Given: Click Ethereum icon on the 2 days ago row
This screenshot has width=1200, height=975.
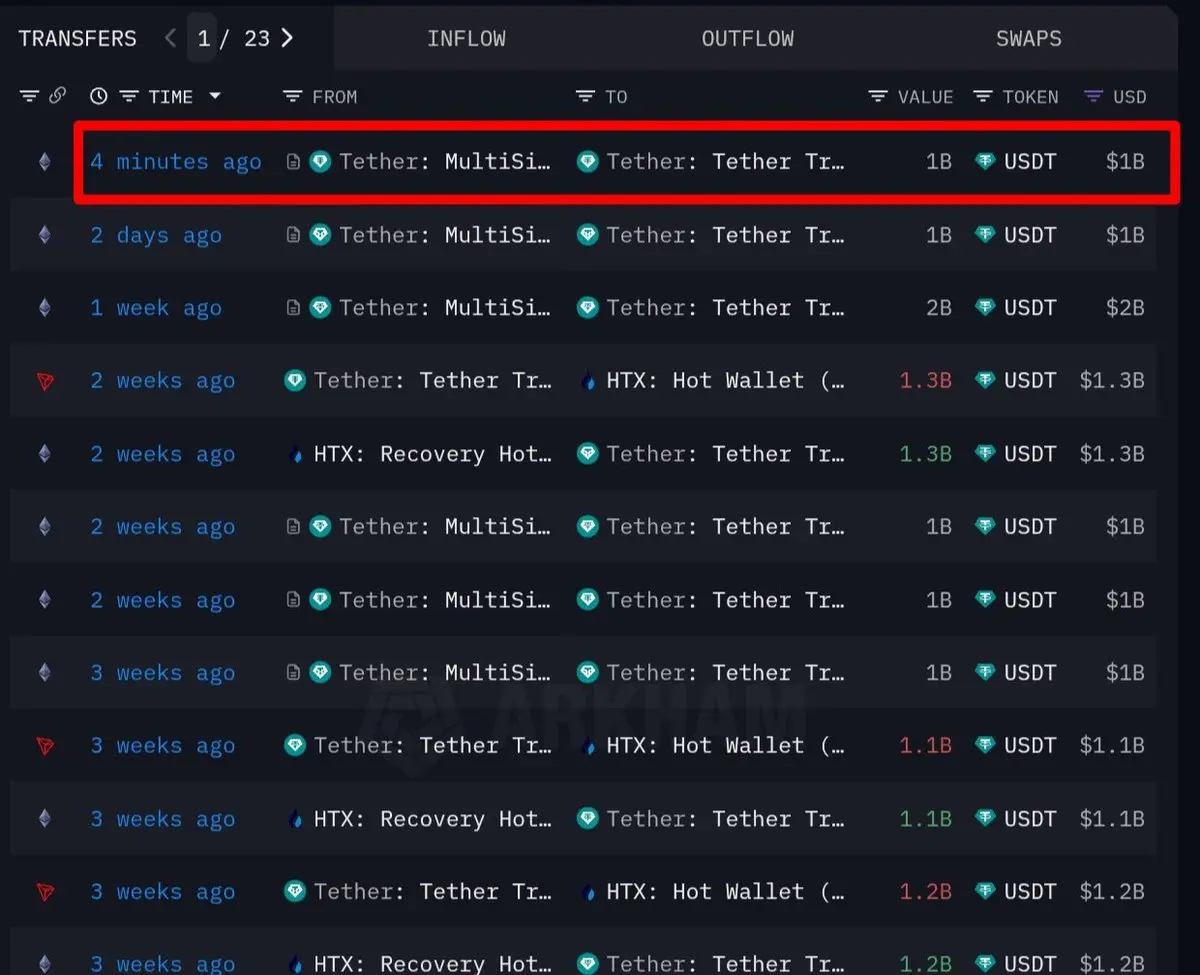Looking at the screenshot, I should [44, 235].
